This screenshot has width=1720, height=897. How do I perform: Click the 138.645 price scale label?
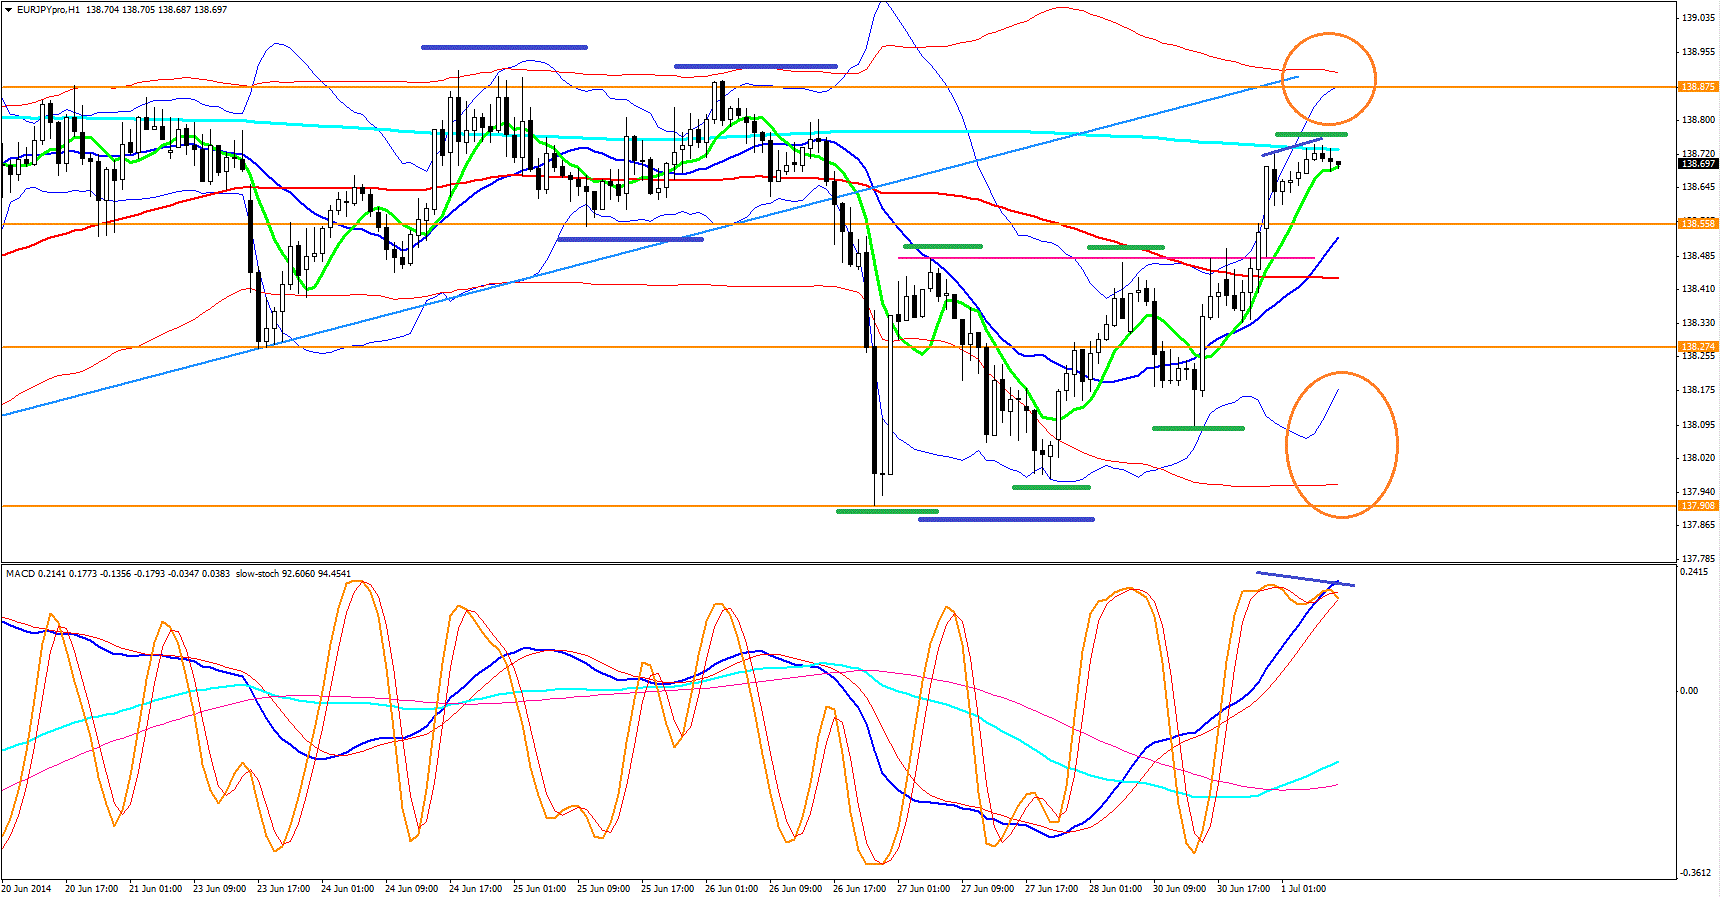(1698, 187)
